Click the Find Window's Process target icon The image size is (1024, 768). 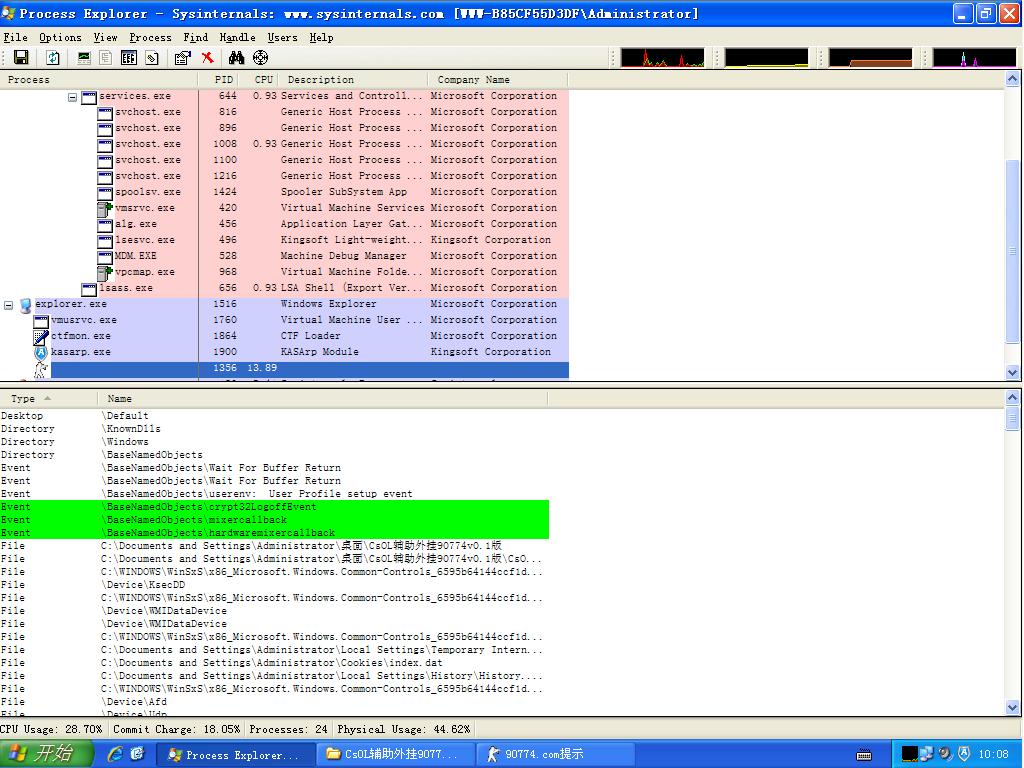coord(261,57)
